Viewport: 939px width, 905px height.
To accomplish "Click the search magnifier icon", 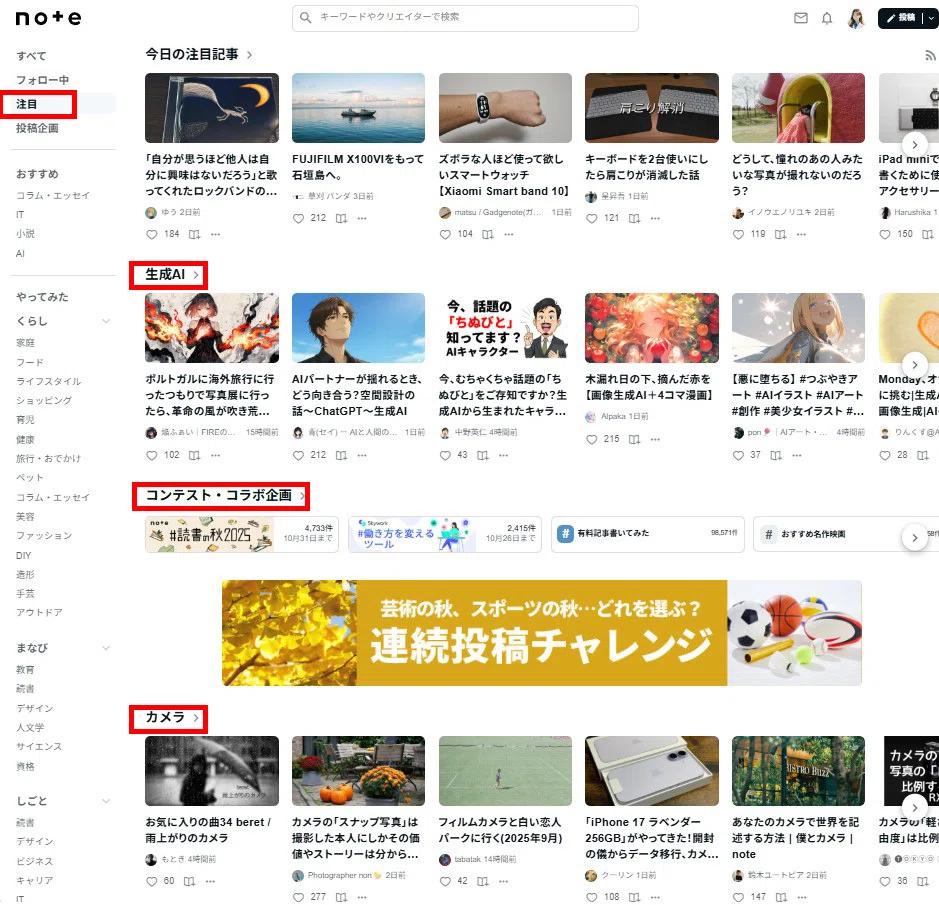I will pos(305,17).
